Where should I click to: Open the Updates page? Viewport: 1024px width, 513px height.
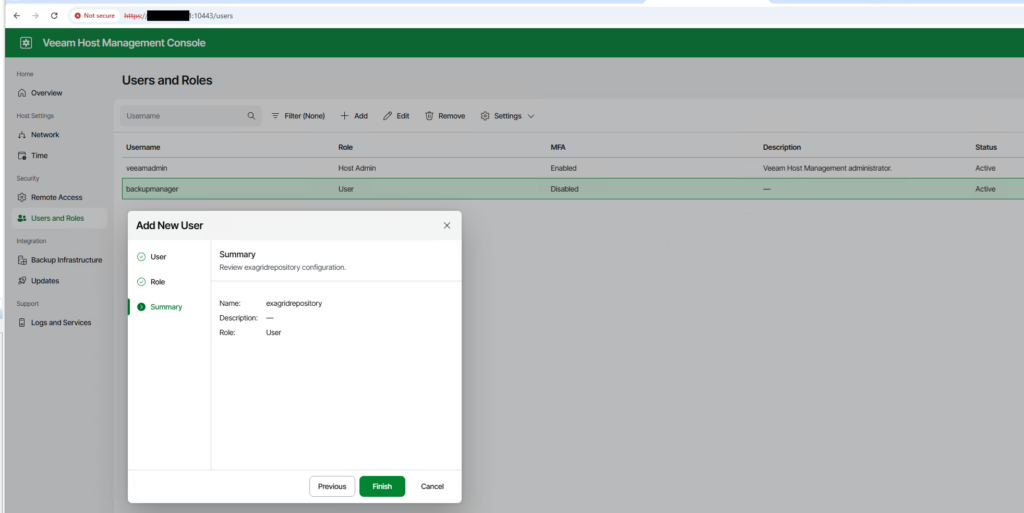coord(44,281)
